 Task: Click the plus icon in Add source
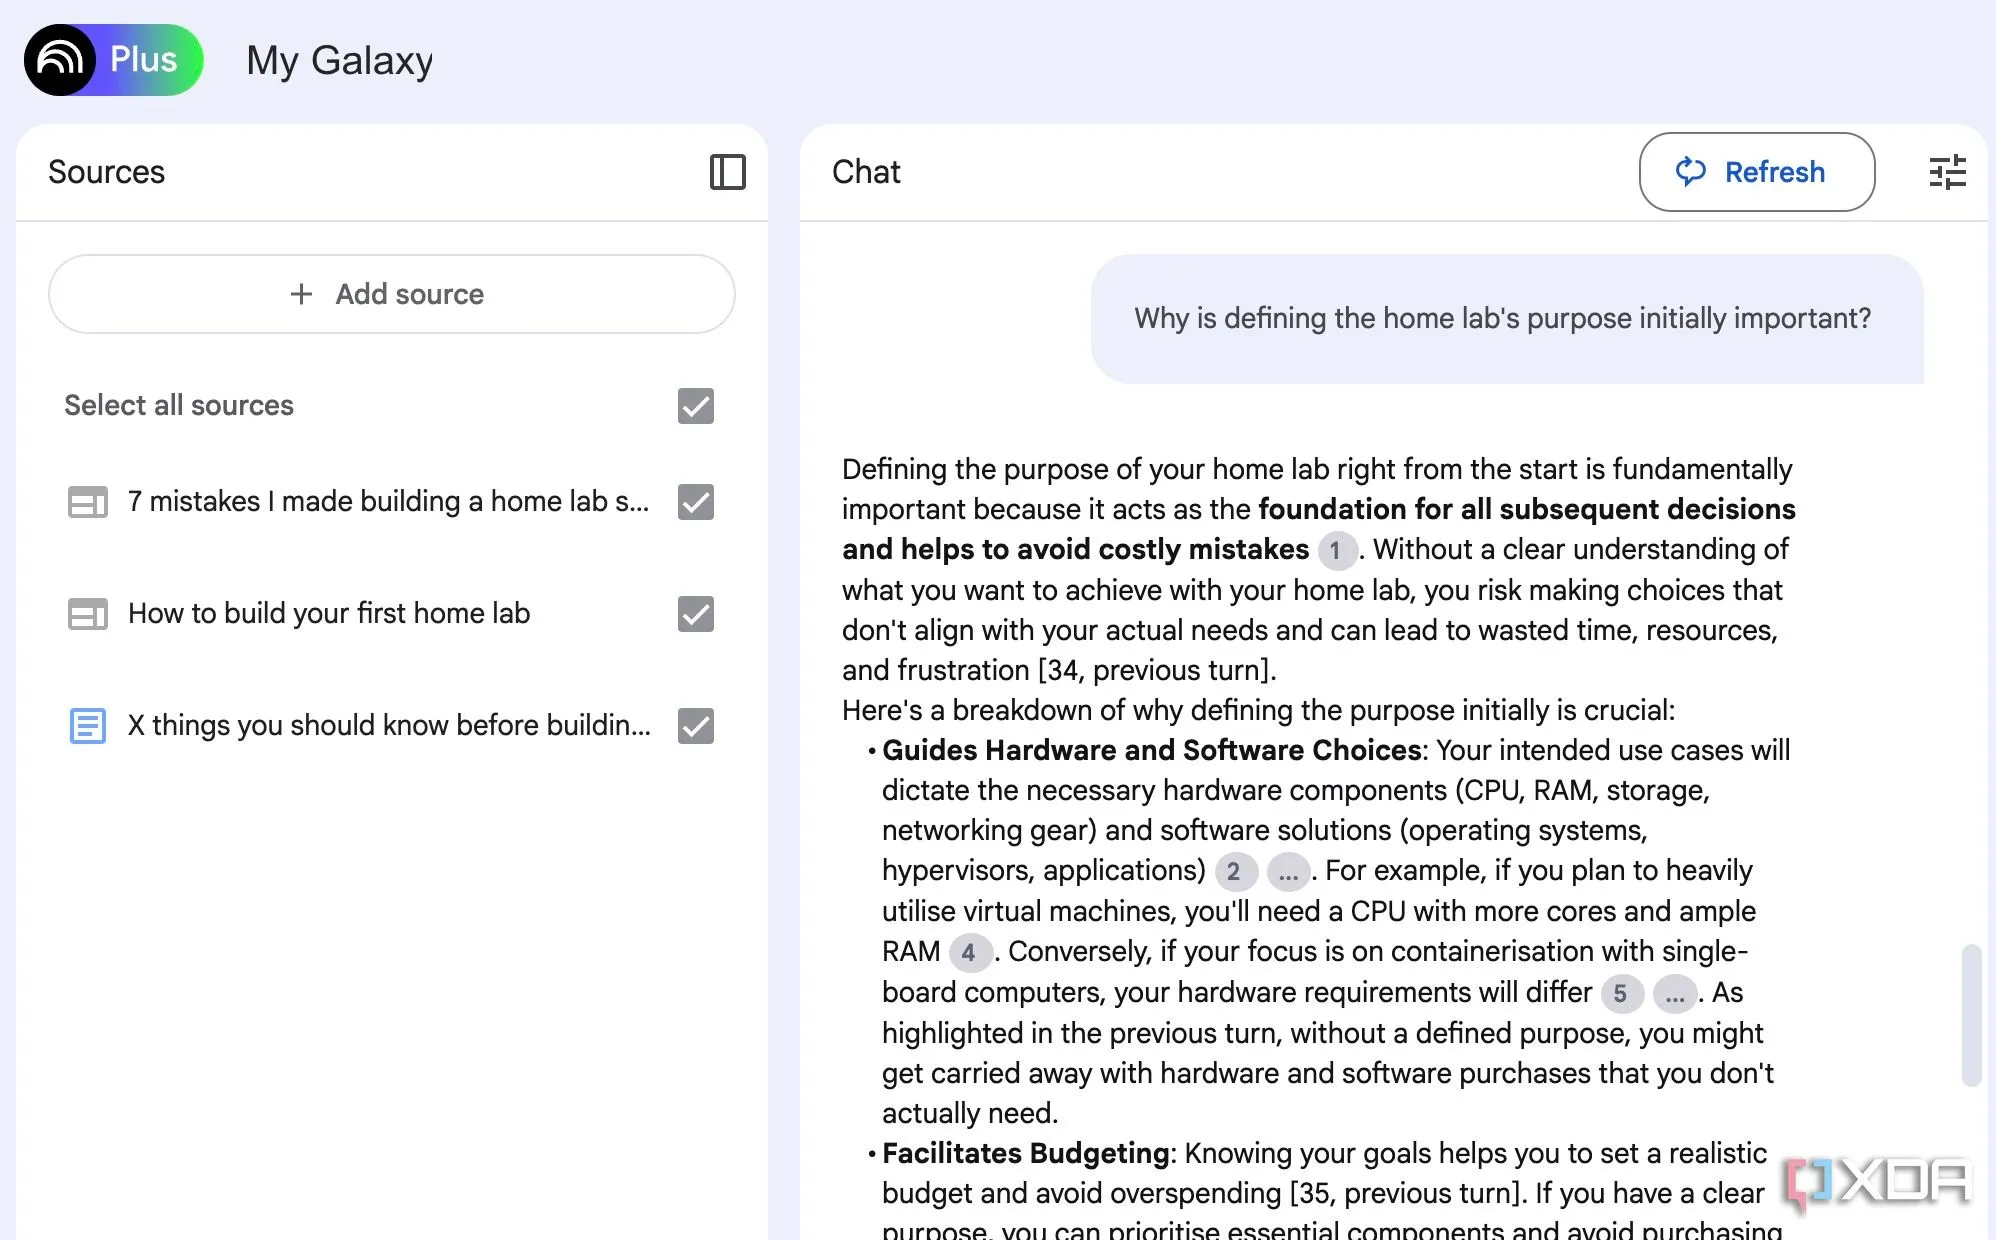301,294
